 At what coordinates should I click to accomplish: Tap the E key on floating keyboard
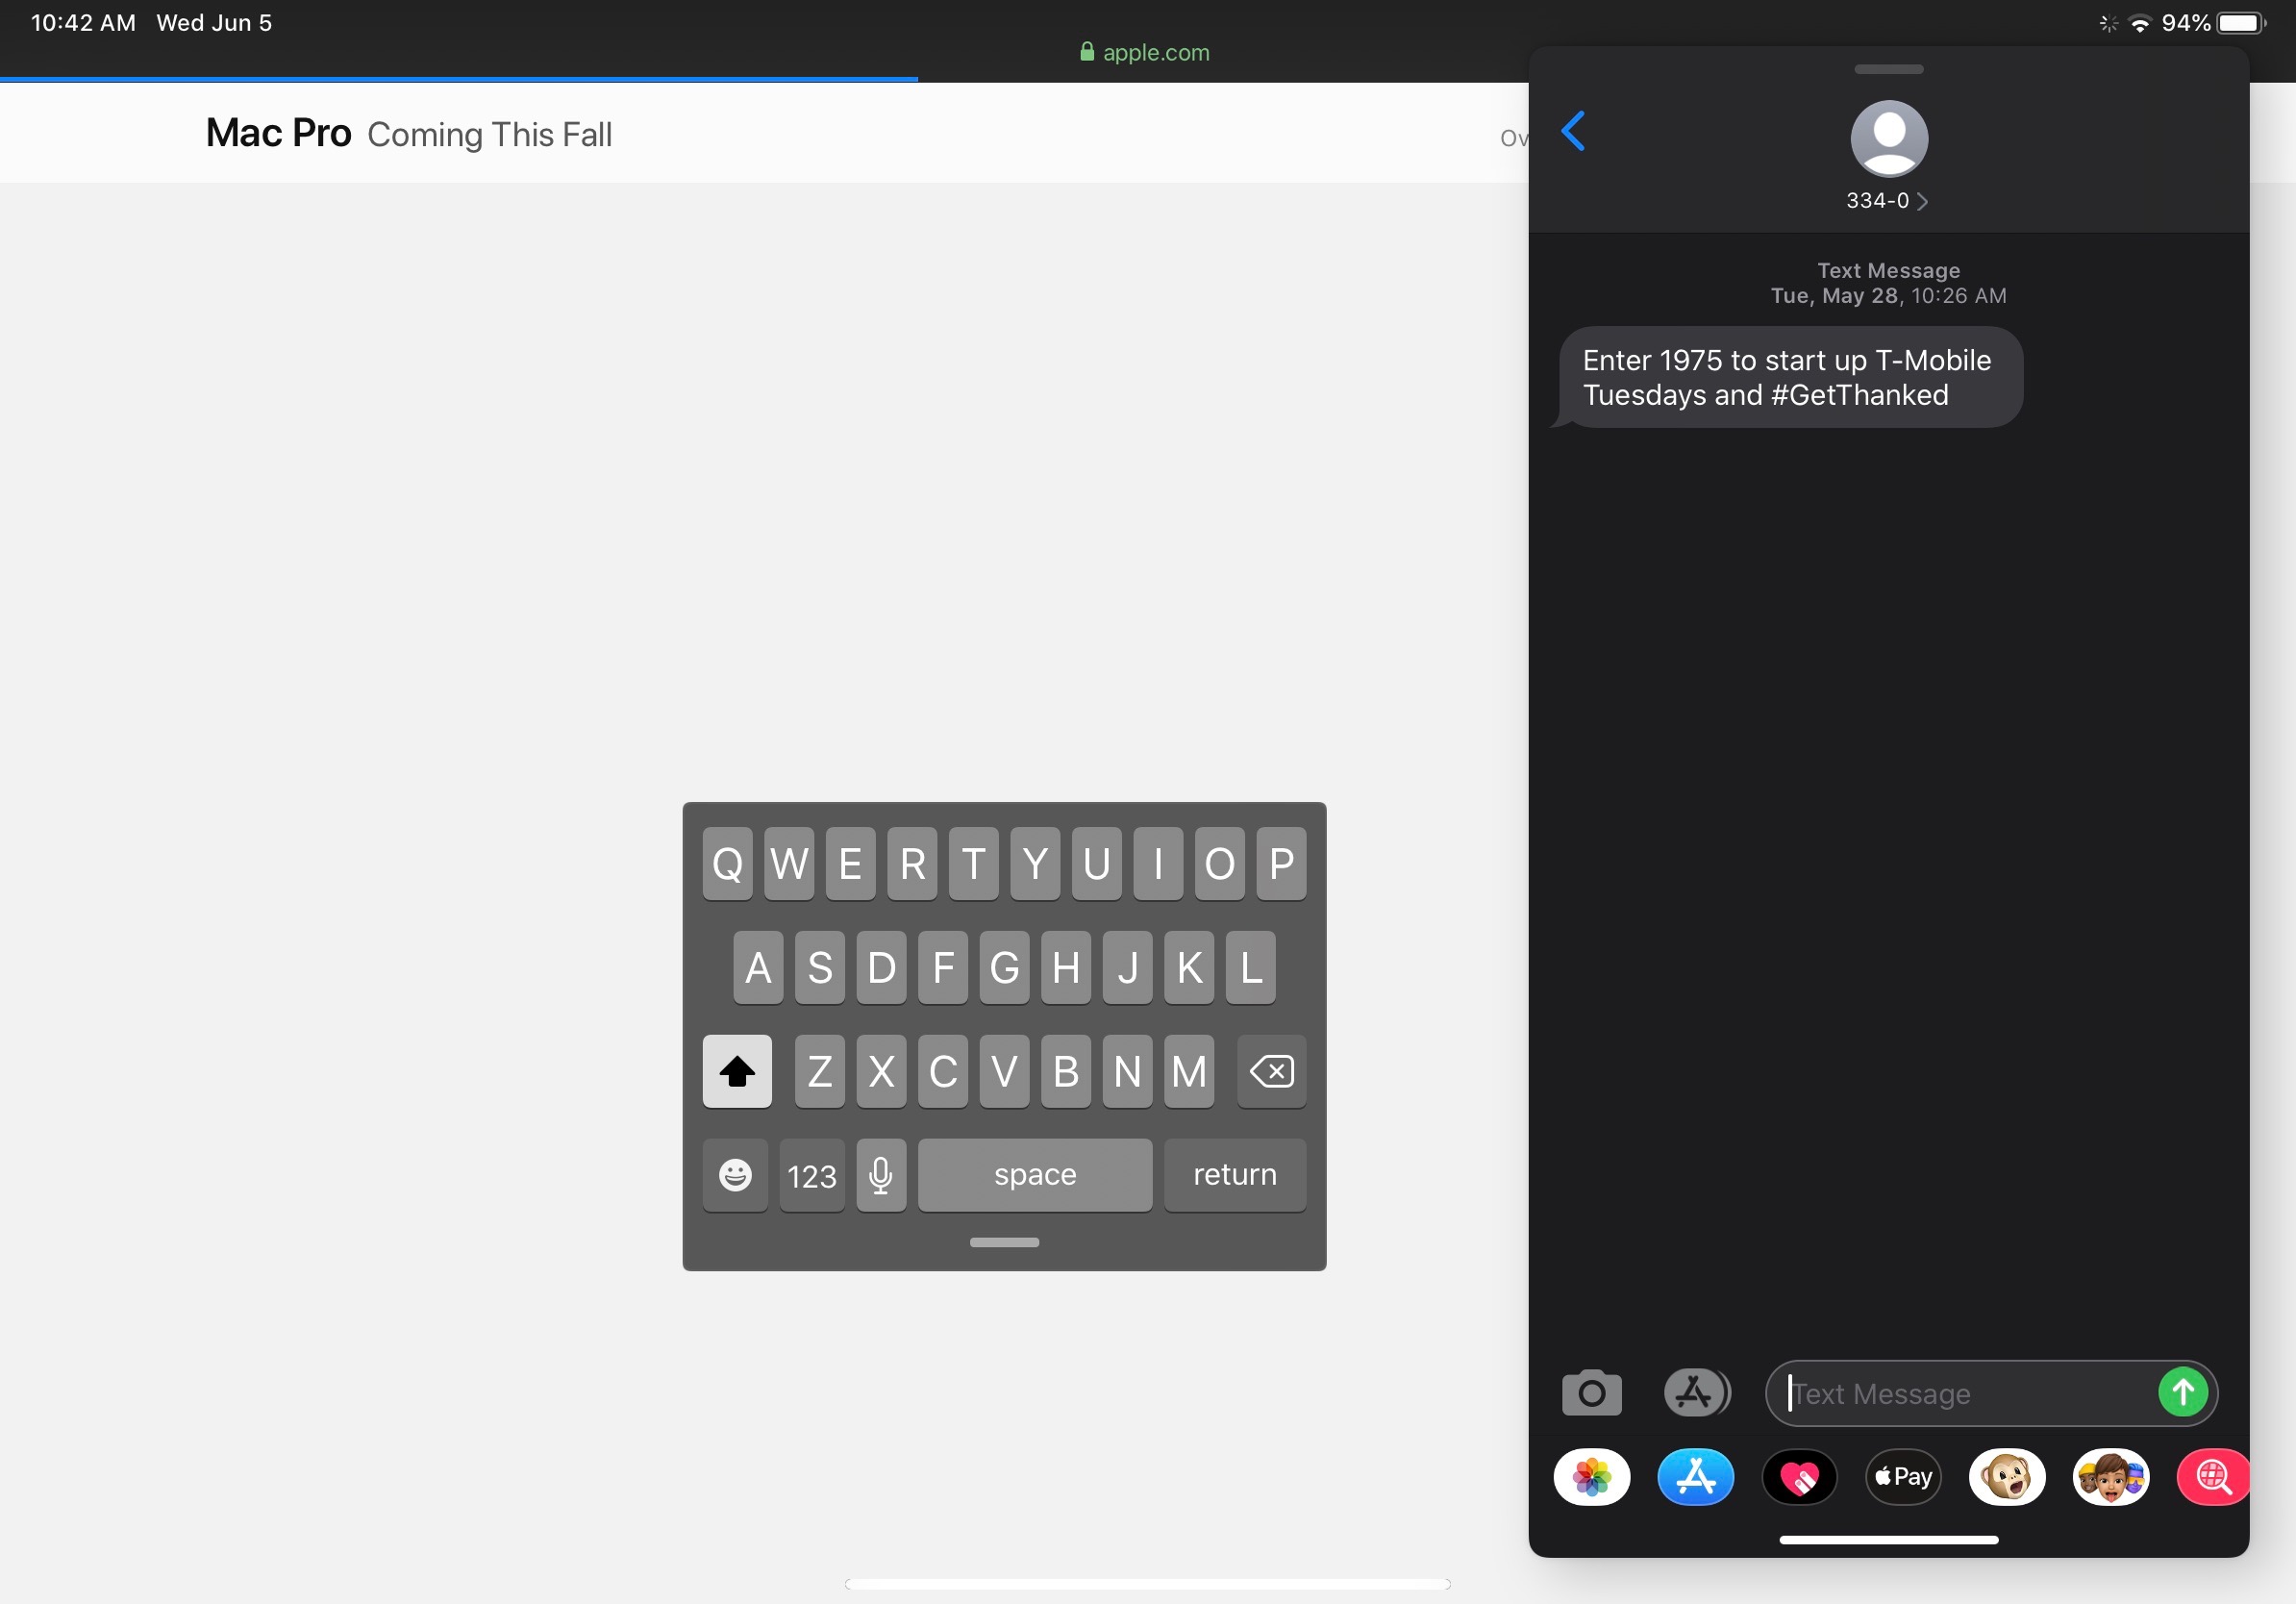[850, 863]
